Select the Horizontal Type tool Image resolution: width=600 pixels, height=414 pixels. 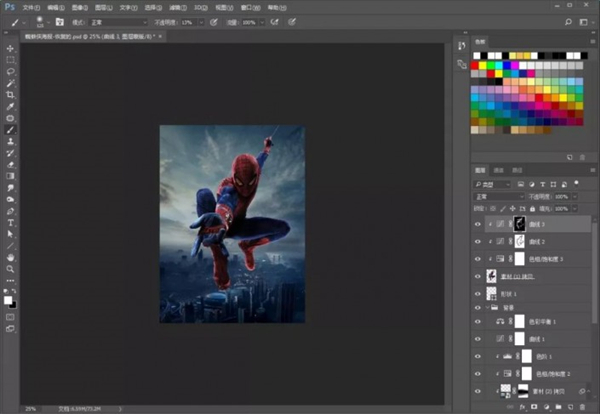pos(11,222)
